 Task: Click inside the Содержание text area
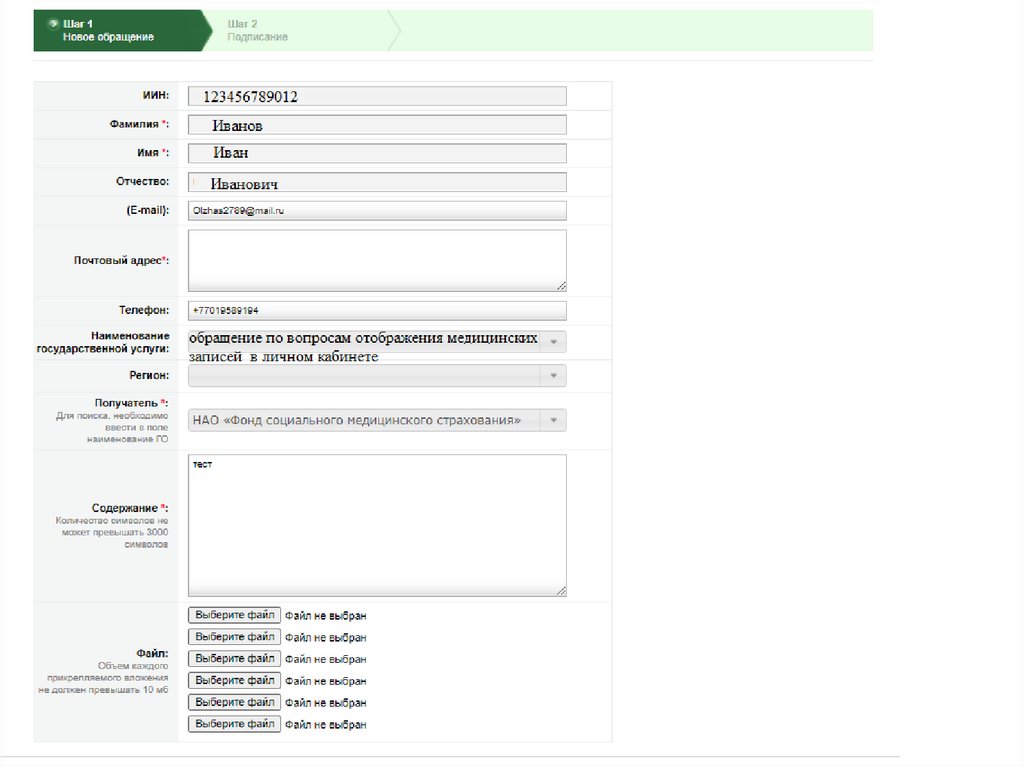[x=377, y=525]
